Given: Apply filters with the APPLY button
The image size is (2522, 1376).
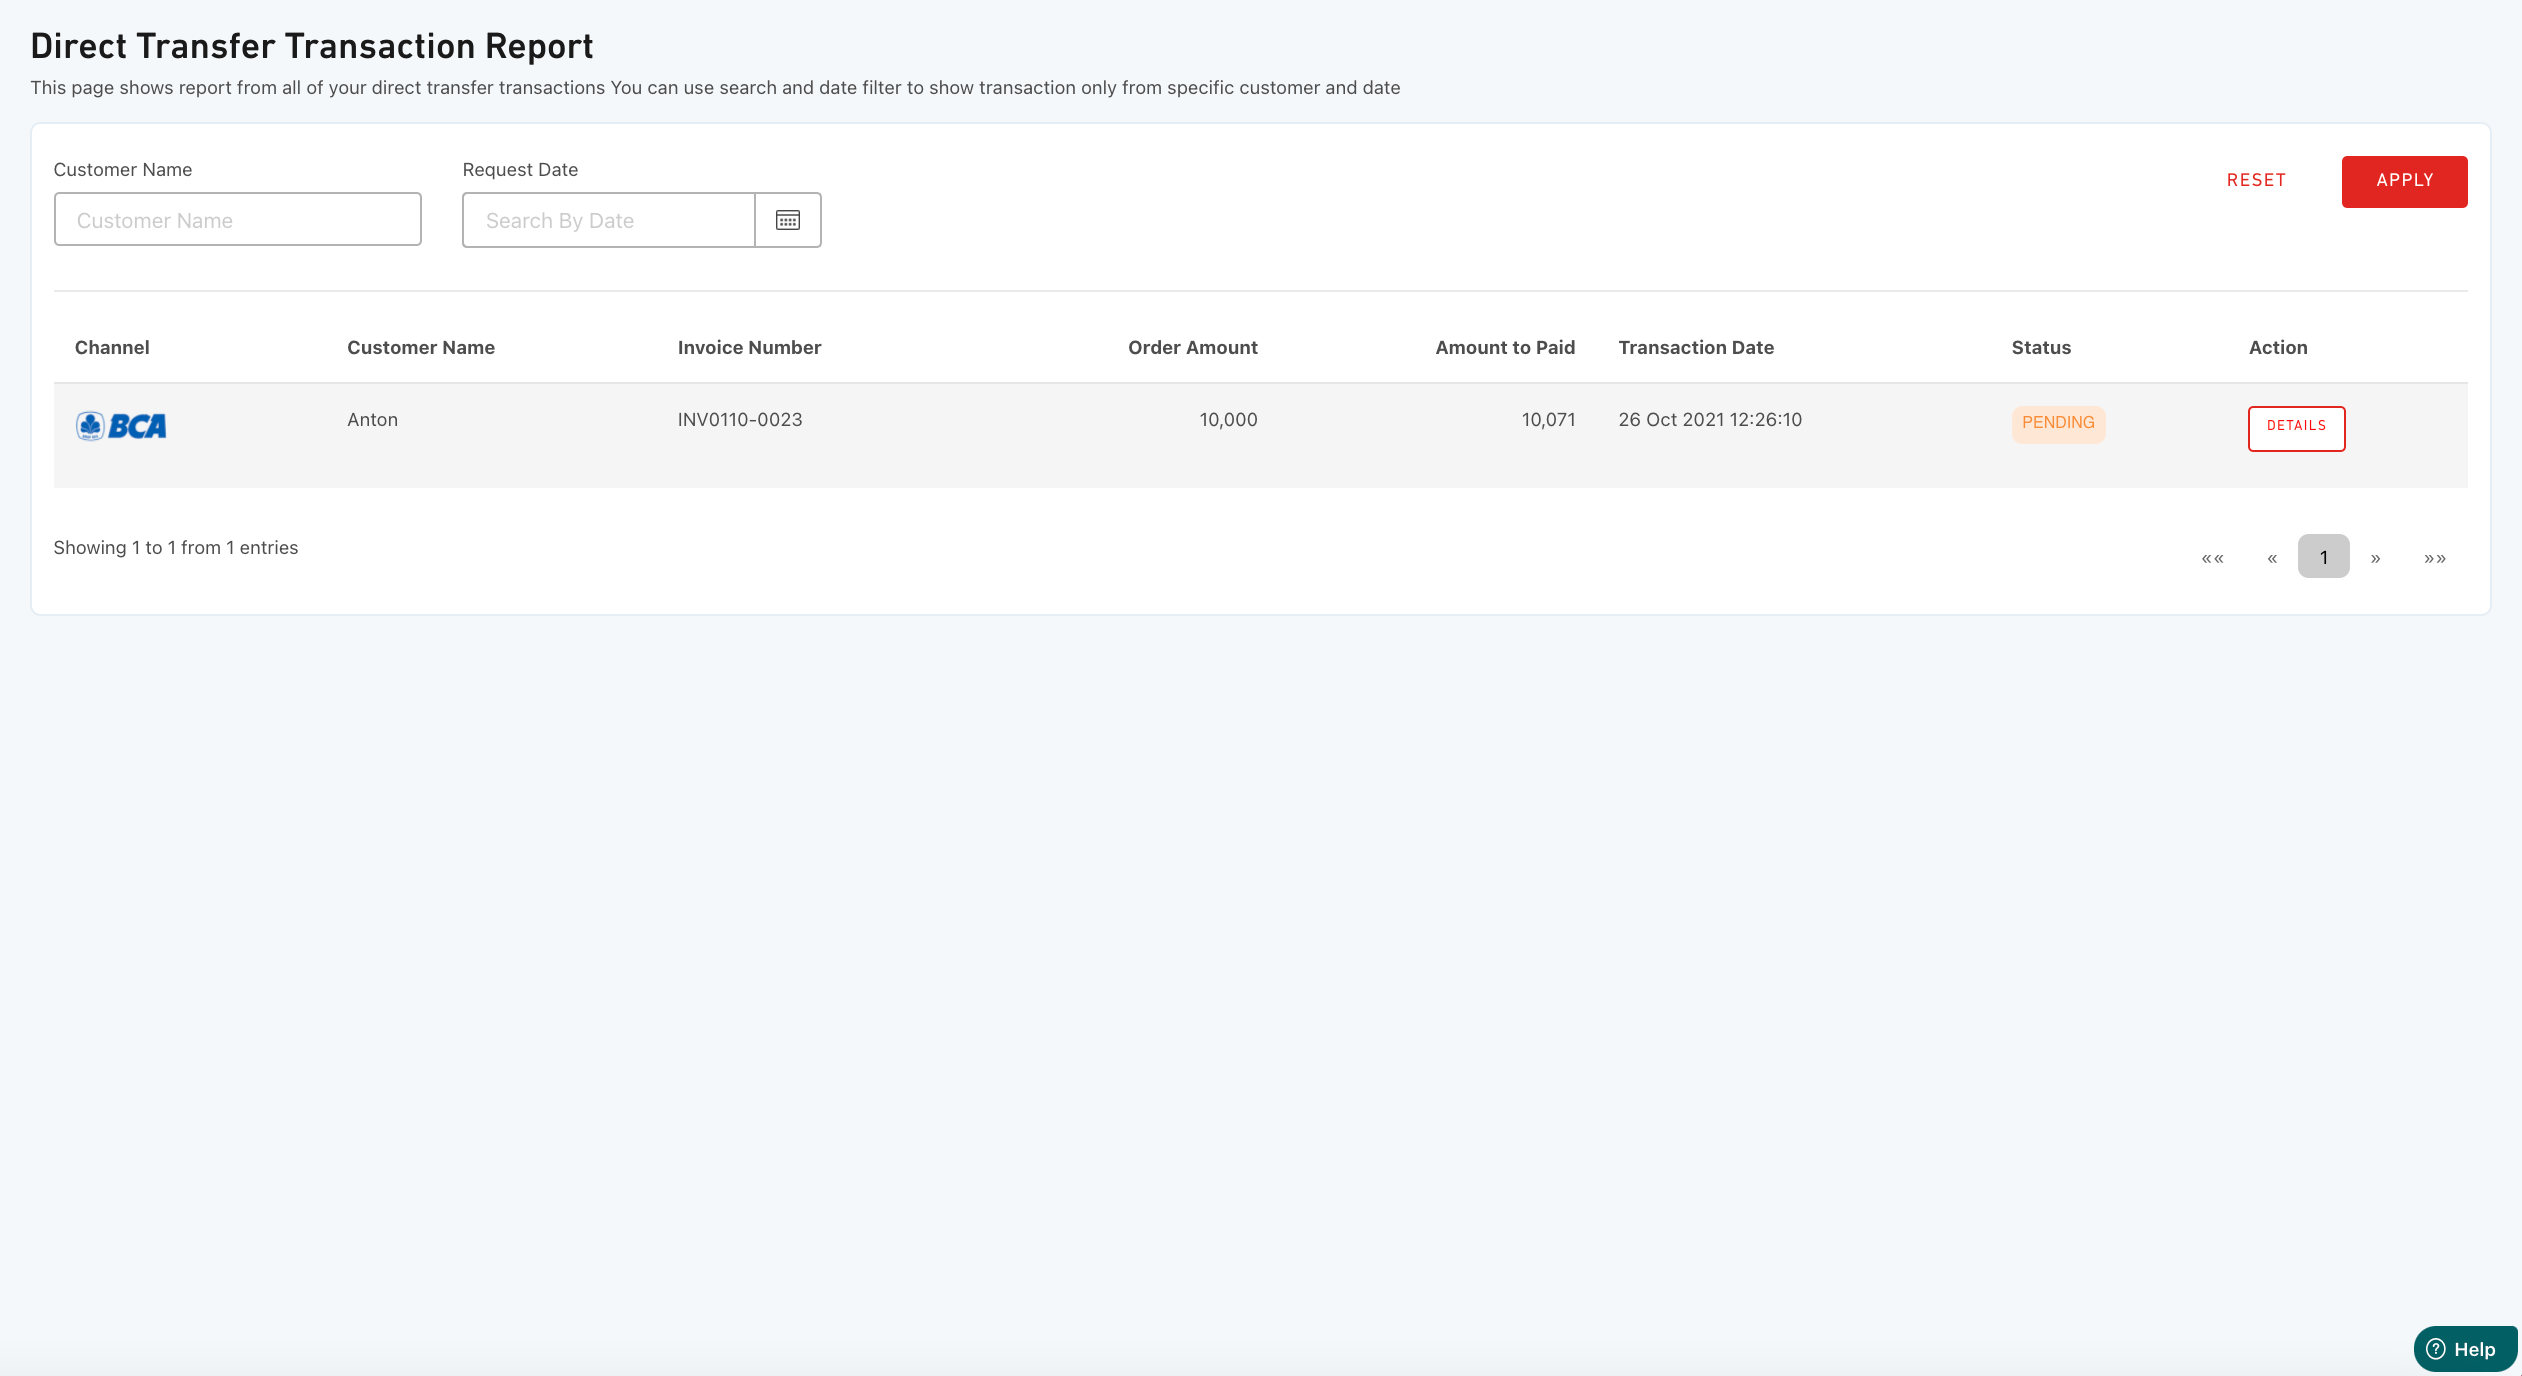Looking at the screenshot, I should [x=2404, y=181].
